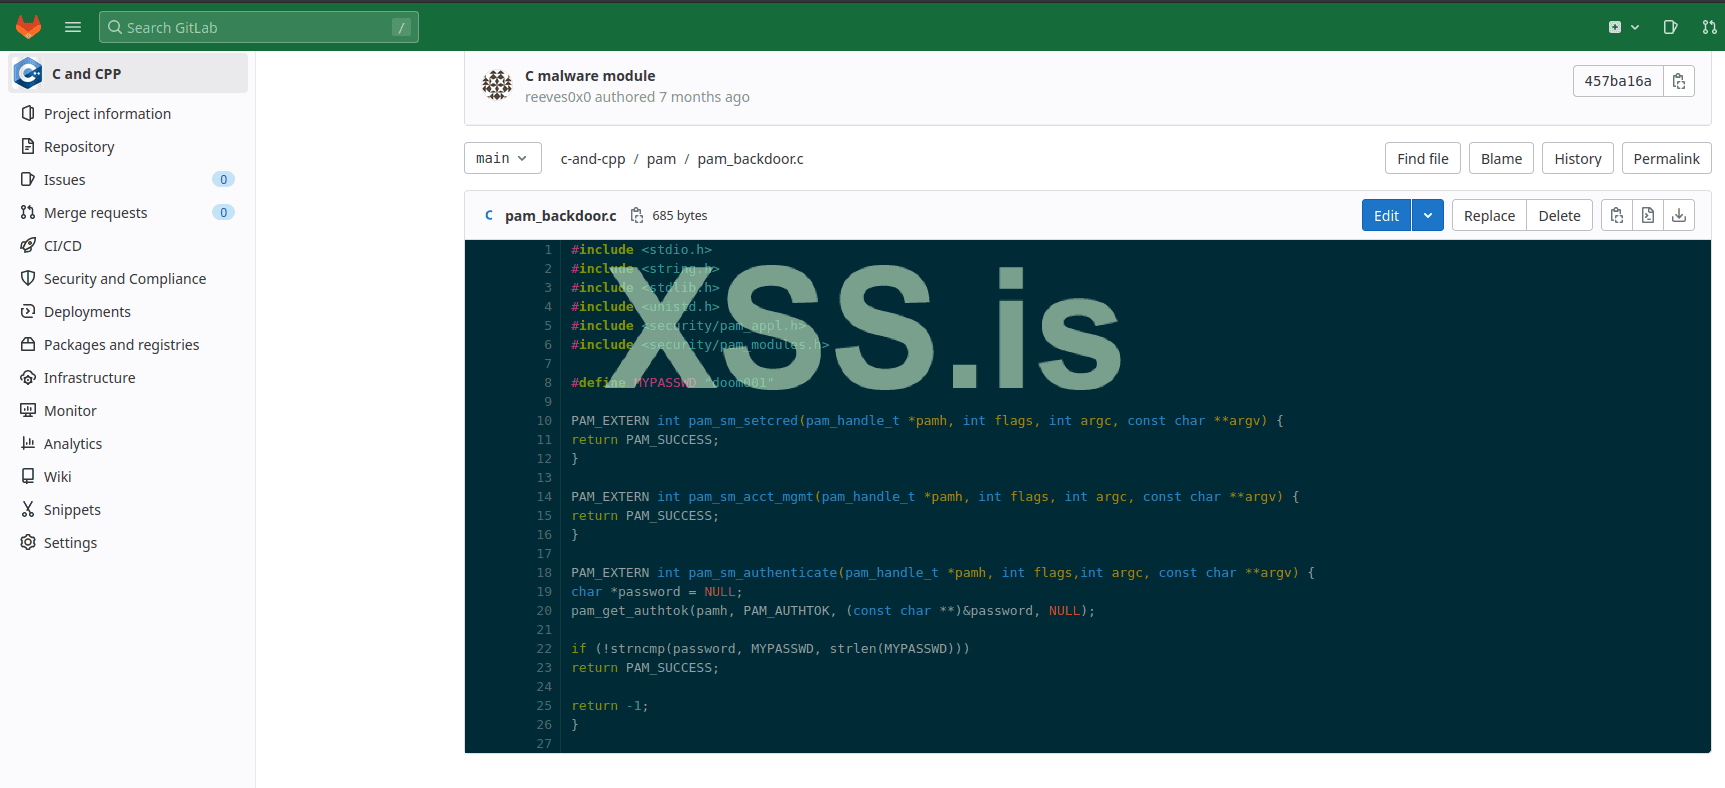Click line number 10 in code
The width and height of the screenshot is (1725, 788).
[x=544, y=421]
